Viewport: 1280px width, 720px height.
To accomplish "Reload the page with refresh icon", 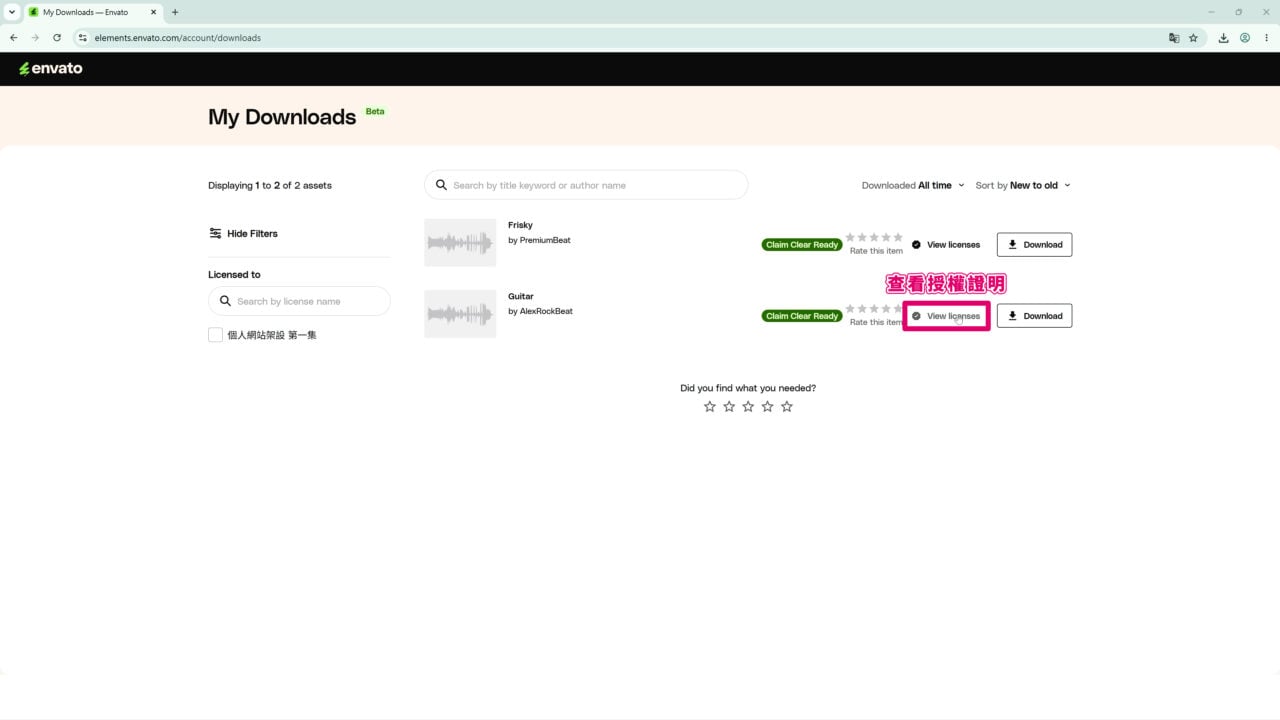I will (x=57, y=38).
